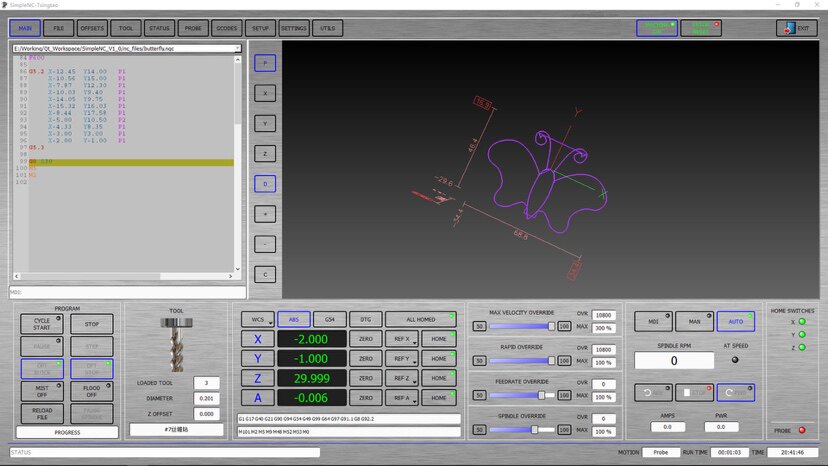Zoom out with the minus button
The width and height of the screenshot is (828, 466).
[x=265, y=244]
